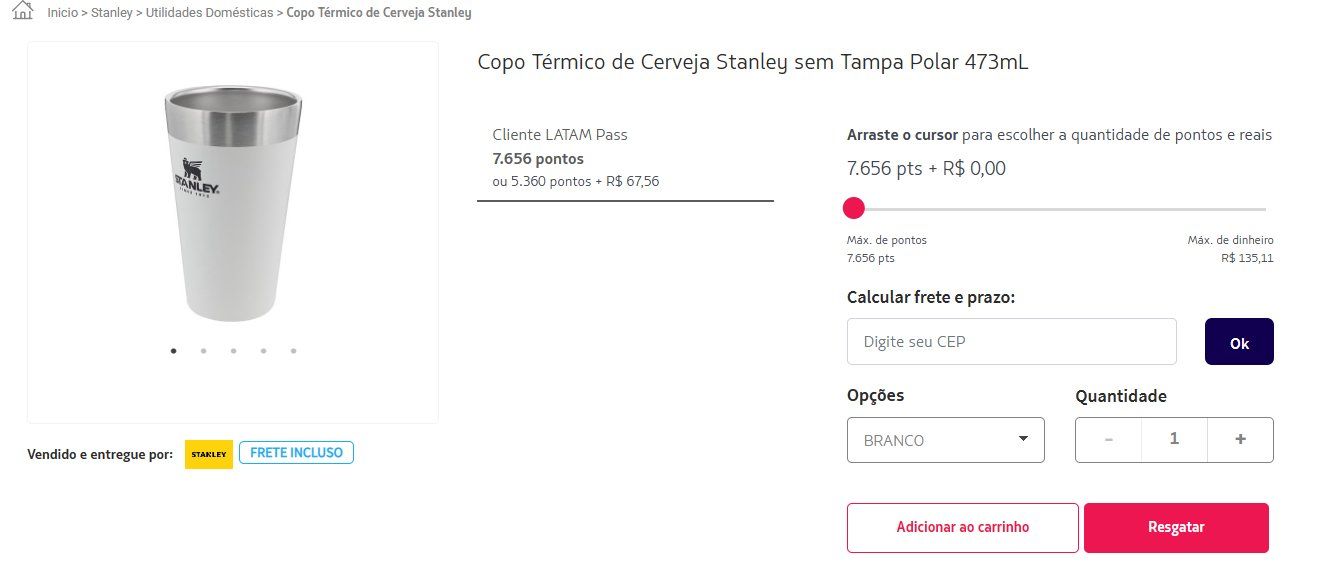The width and height of the screenshot is (1333, 573).
Task: Show the fourth product image dot
Action: (x=263, y=351)
